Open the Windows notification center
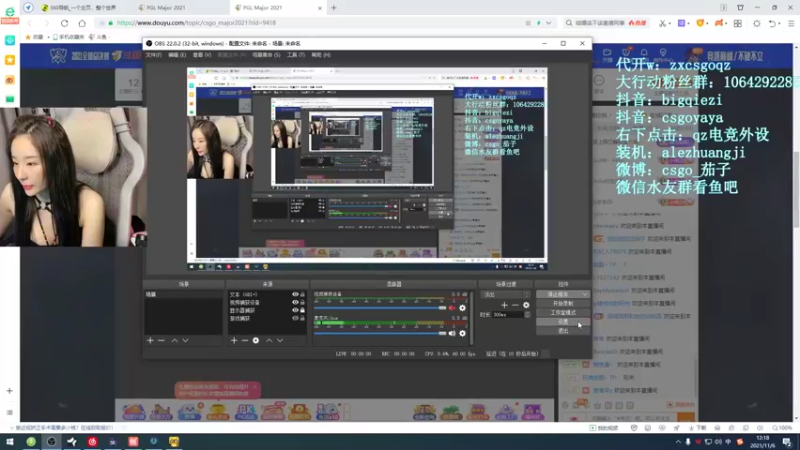 tap(787, 442)
